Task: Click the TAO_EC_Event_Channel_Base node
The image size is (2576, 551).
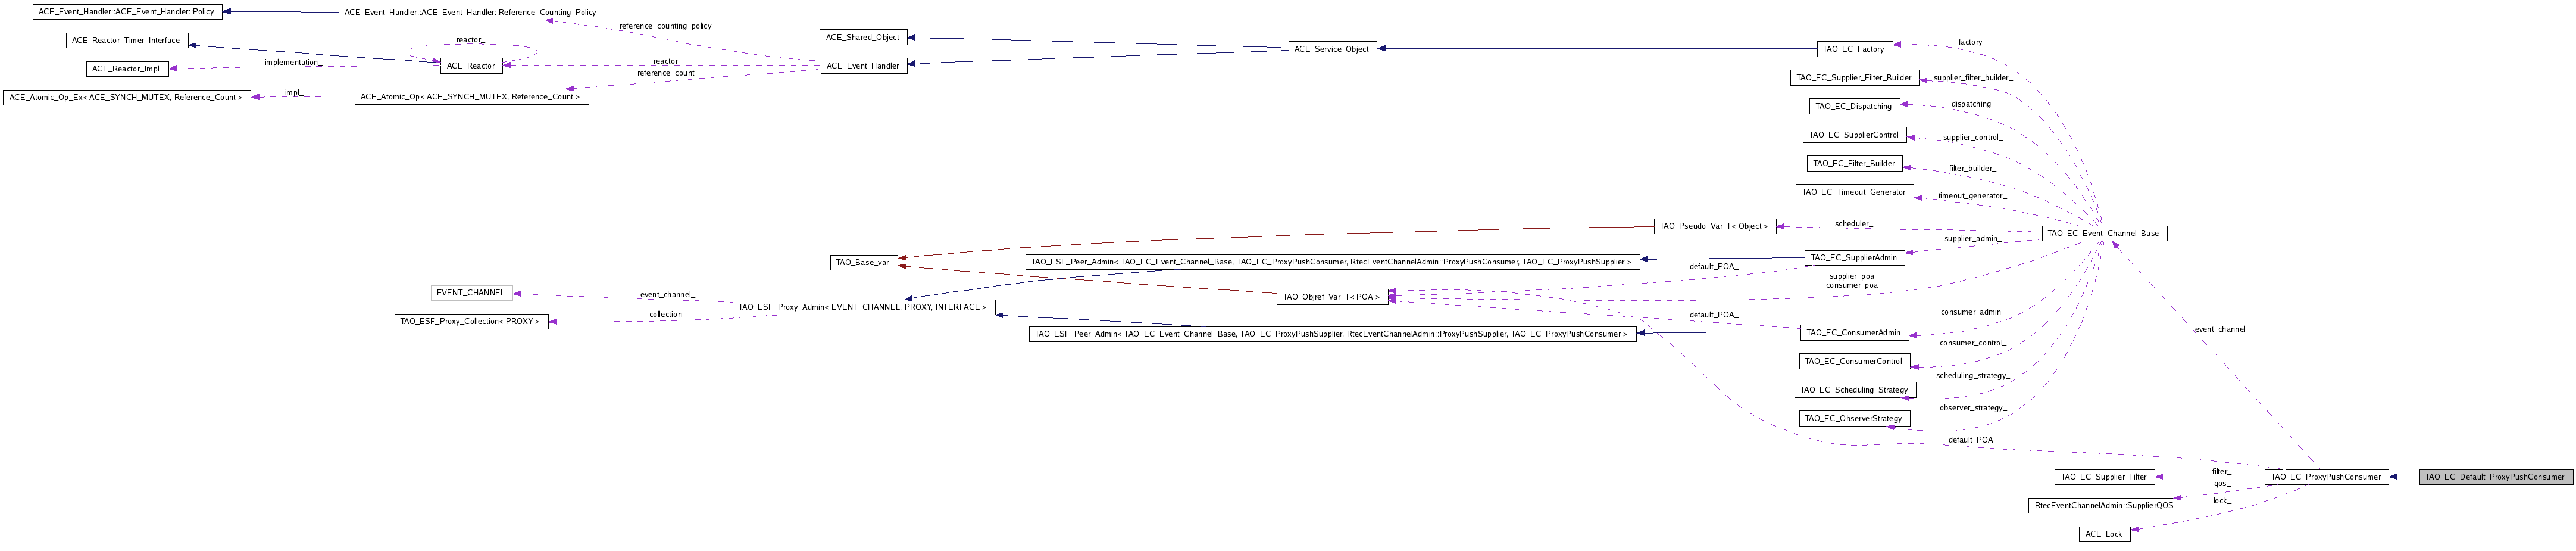Action: click(2103, 233)
